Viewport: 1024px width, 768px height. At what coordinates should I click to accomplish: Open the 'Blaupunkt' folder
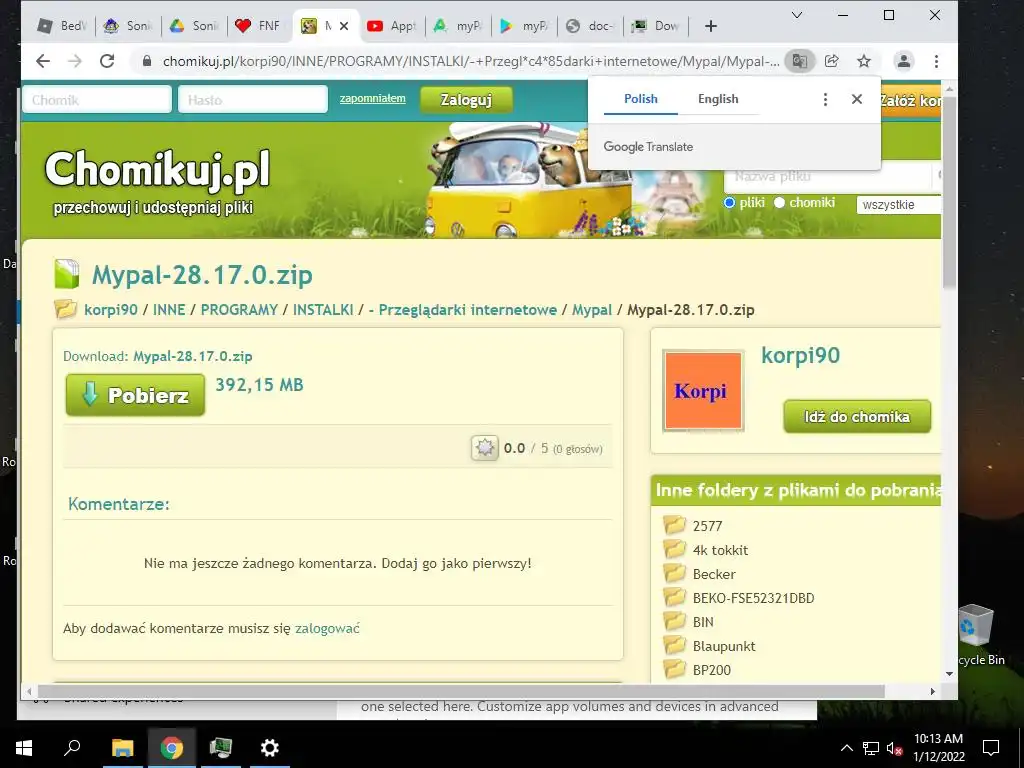[x=724, y=647]
